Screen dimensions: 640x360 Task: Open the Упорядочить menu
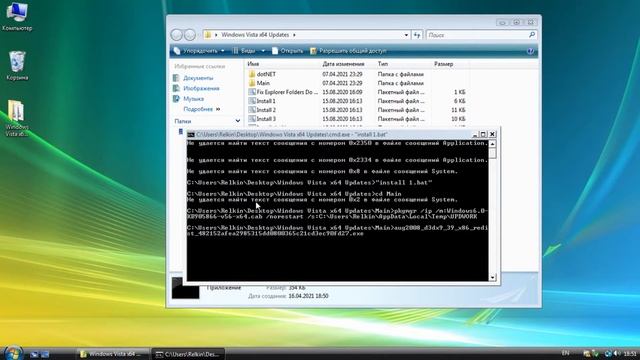[x=199, y=51]
